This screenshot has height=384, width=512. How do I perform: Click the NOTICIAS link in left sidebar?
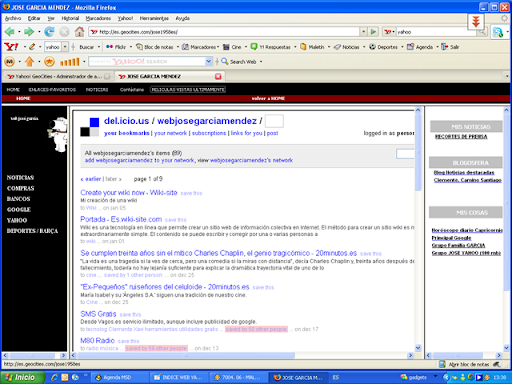point(20,178)
